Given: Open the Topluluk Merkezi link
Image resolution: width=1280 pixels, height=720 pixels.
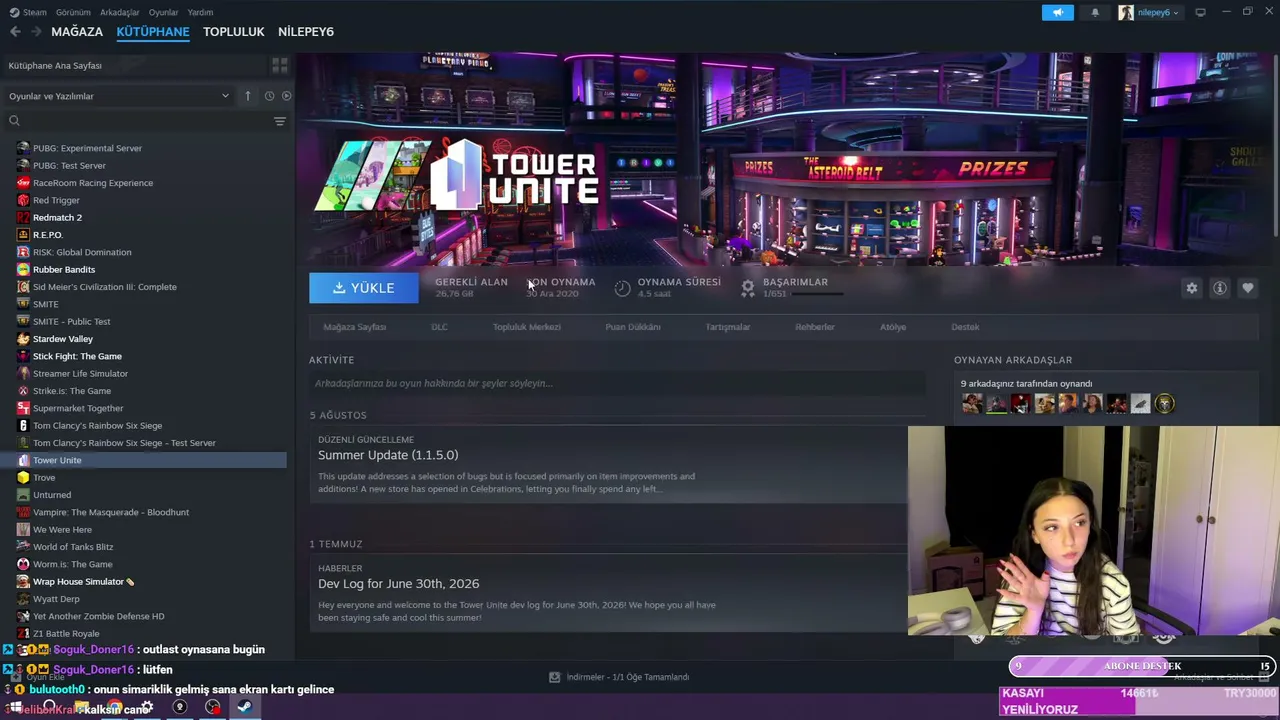Looking at the screenshot, I should (527, 327).
